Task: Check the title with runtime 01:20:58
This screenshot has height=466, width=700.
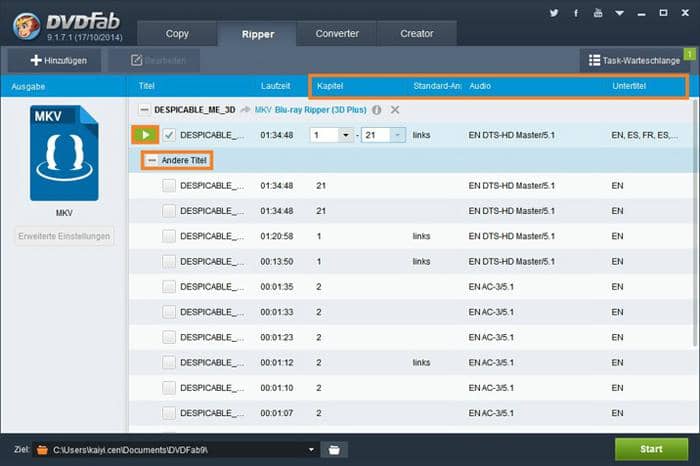Action: (x=169, y=236)
